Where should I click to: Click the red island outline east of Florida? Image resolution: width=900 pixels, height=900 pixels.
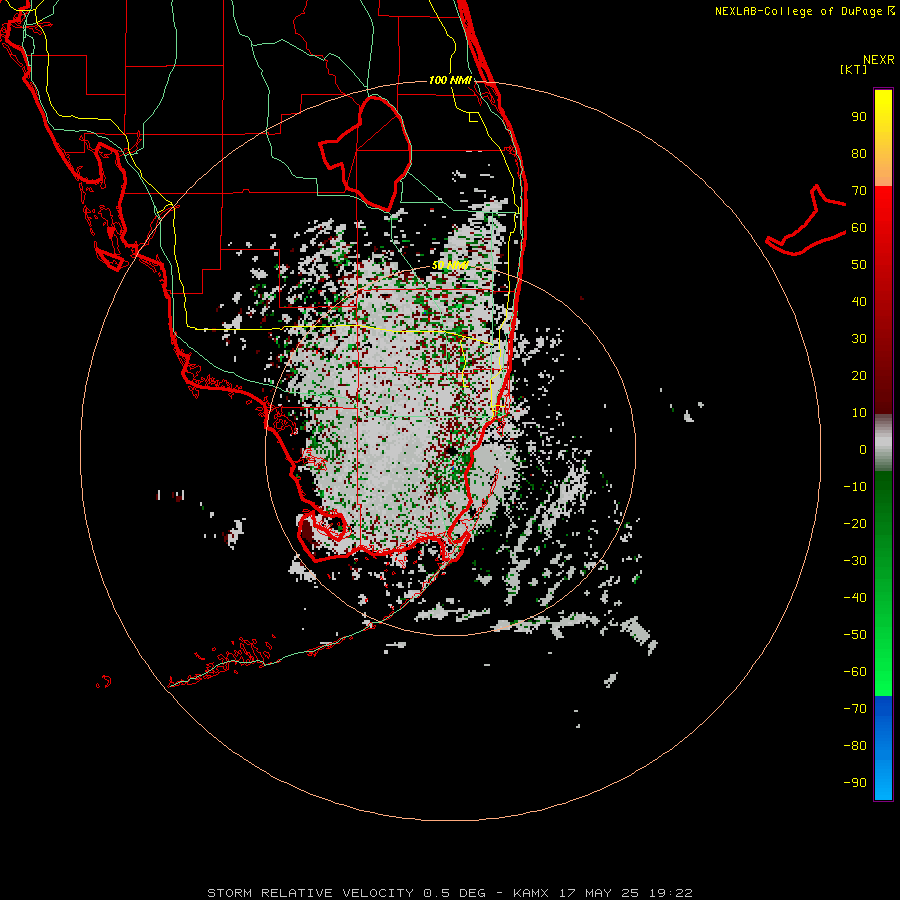pos(806,221)
